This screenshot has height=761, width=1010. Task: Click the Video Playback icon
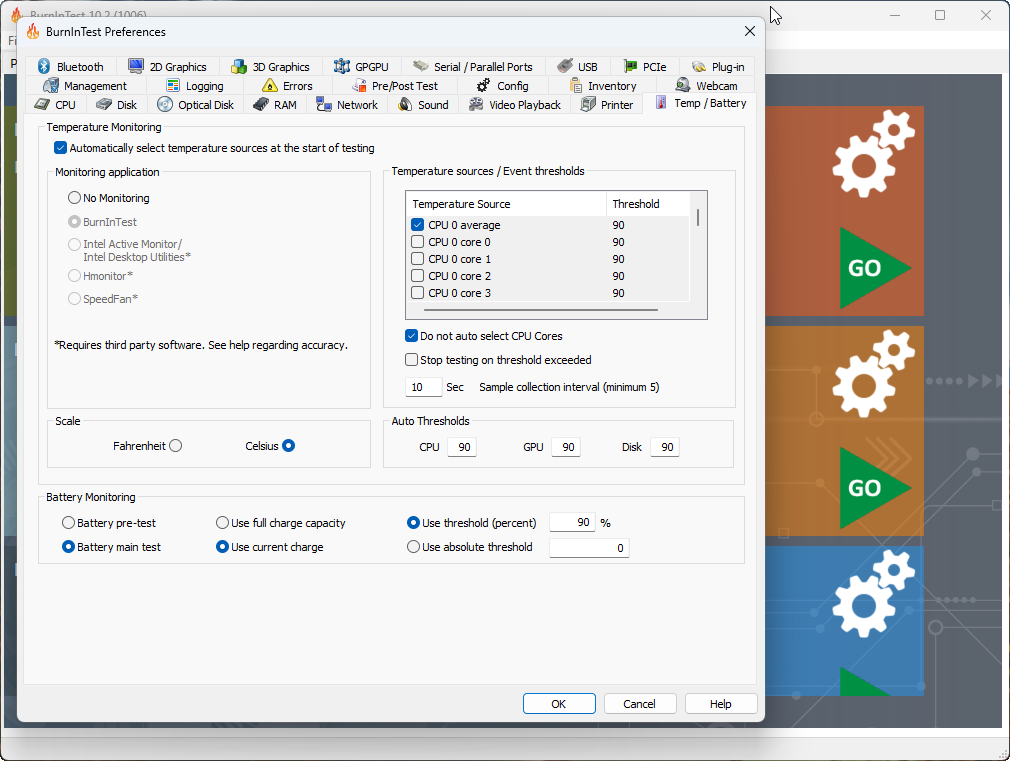point(476,104)
